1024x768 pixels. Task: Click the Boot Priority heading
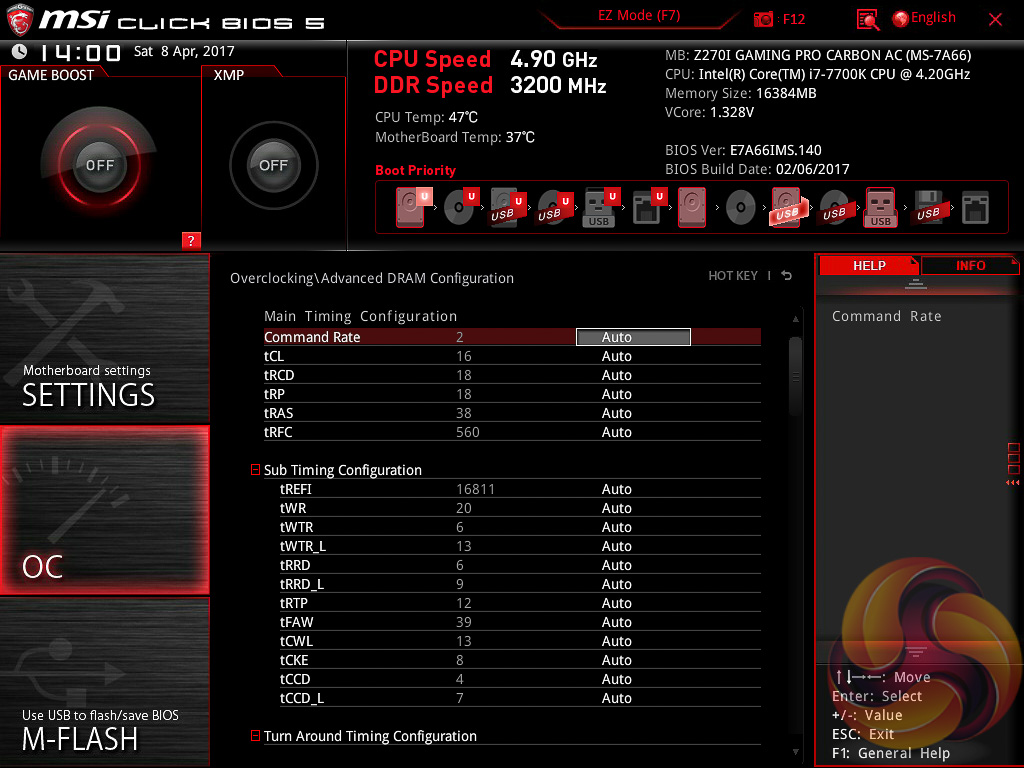click(x=415, y=170)
